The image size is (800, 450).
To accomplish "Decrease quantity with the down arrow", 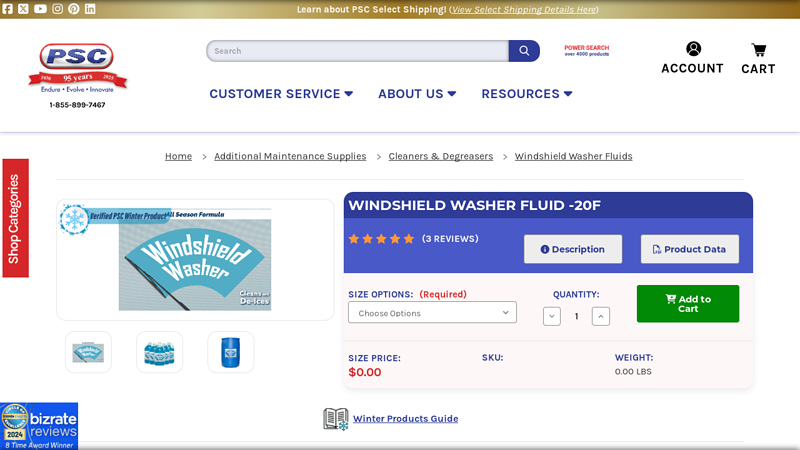I will coord(552,316).
